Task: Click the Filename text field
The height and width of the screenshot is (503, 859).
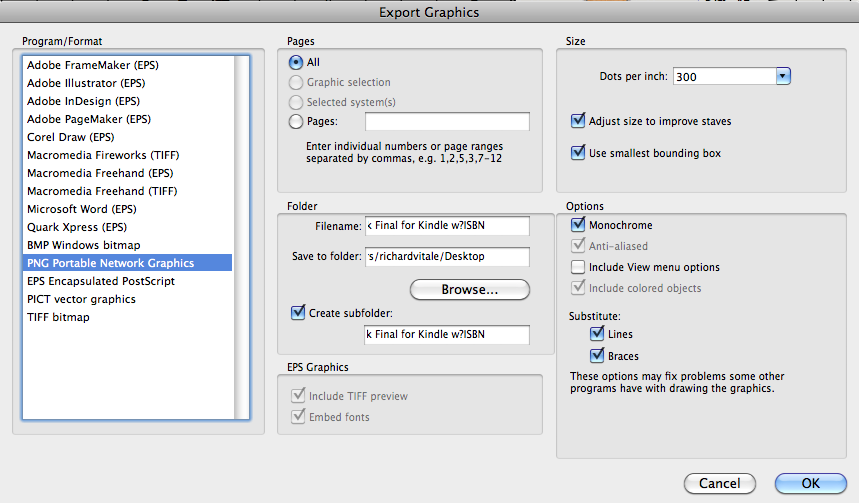Action: click(x=447, y=225)
